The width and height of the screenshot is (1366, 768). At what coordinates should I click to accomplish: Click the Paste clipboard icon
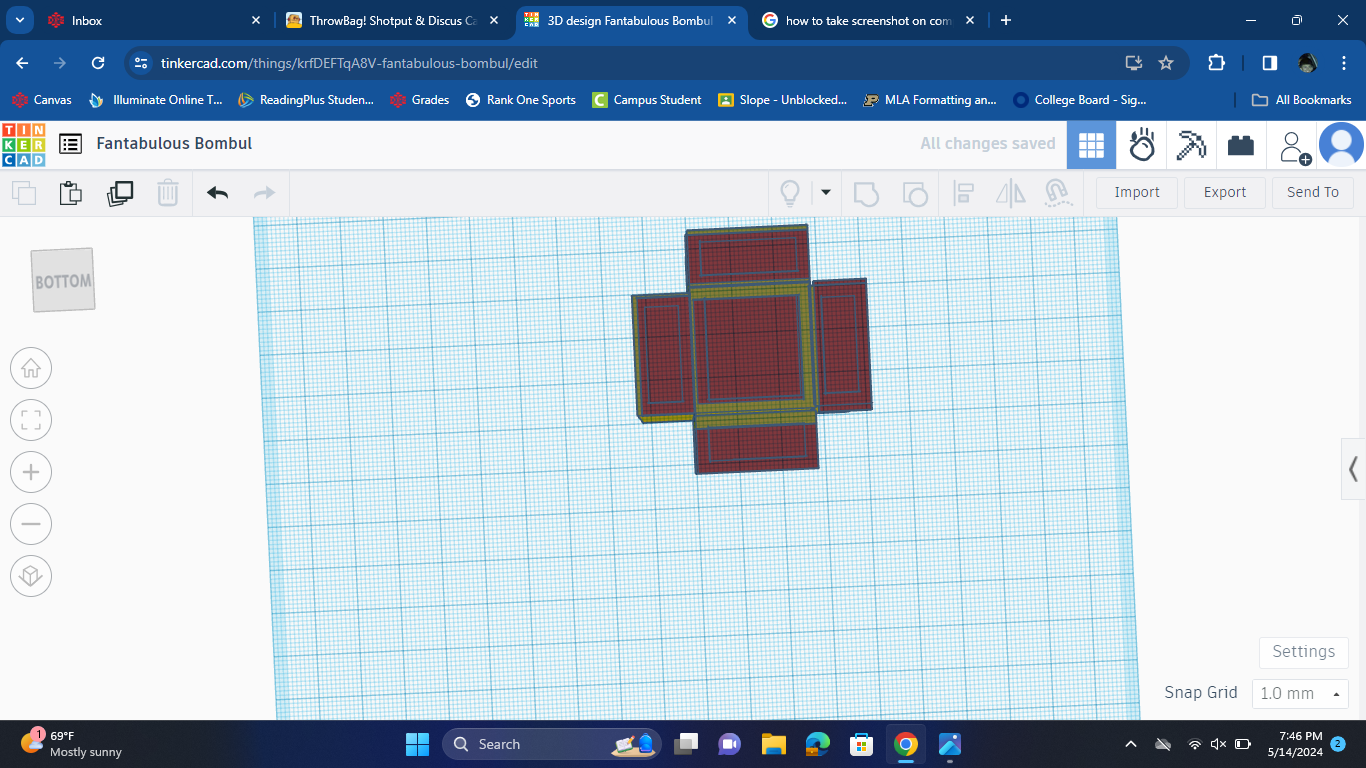point(70,193)
